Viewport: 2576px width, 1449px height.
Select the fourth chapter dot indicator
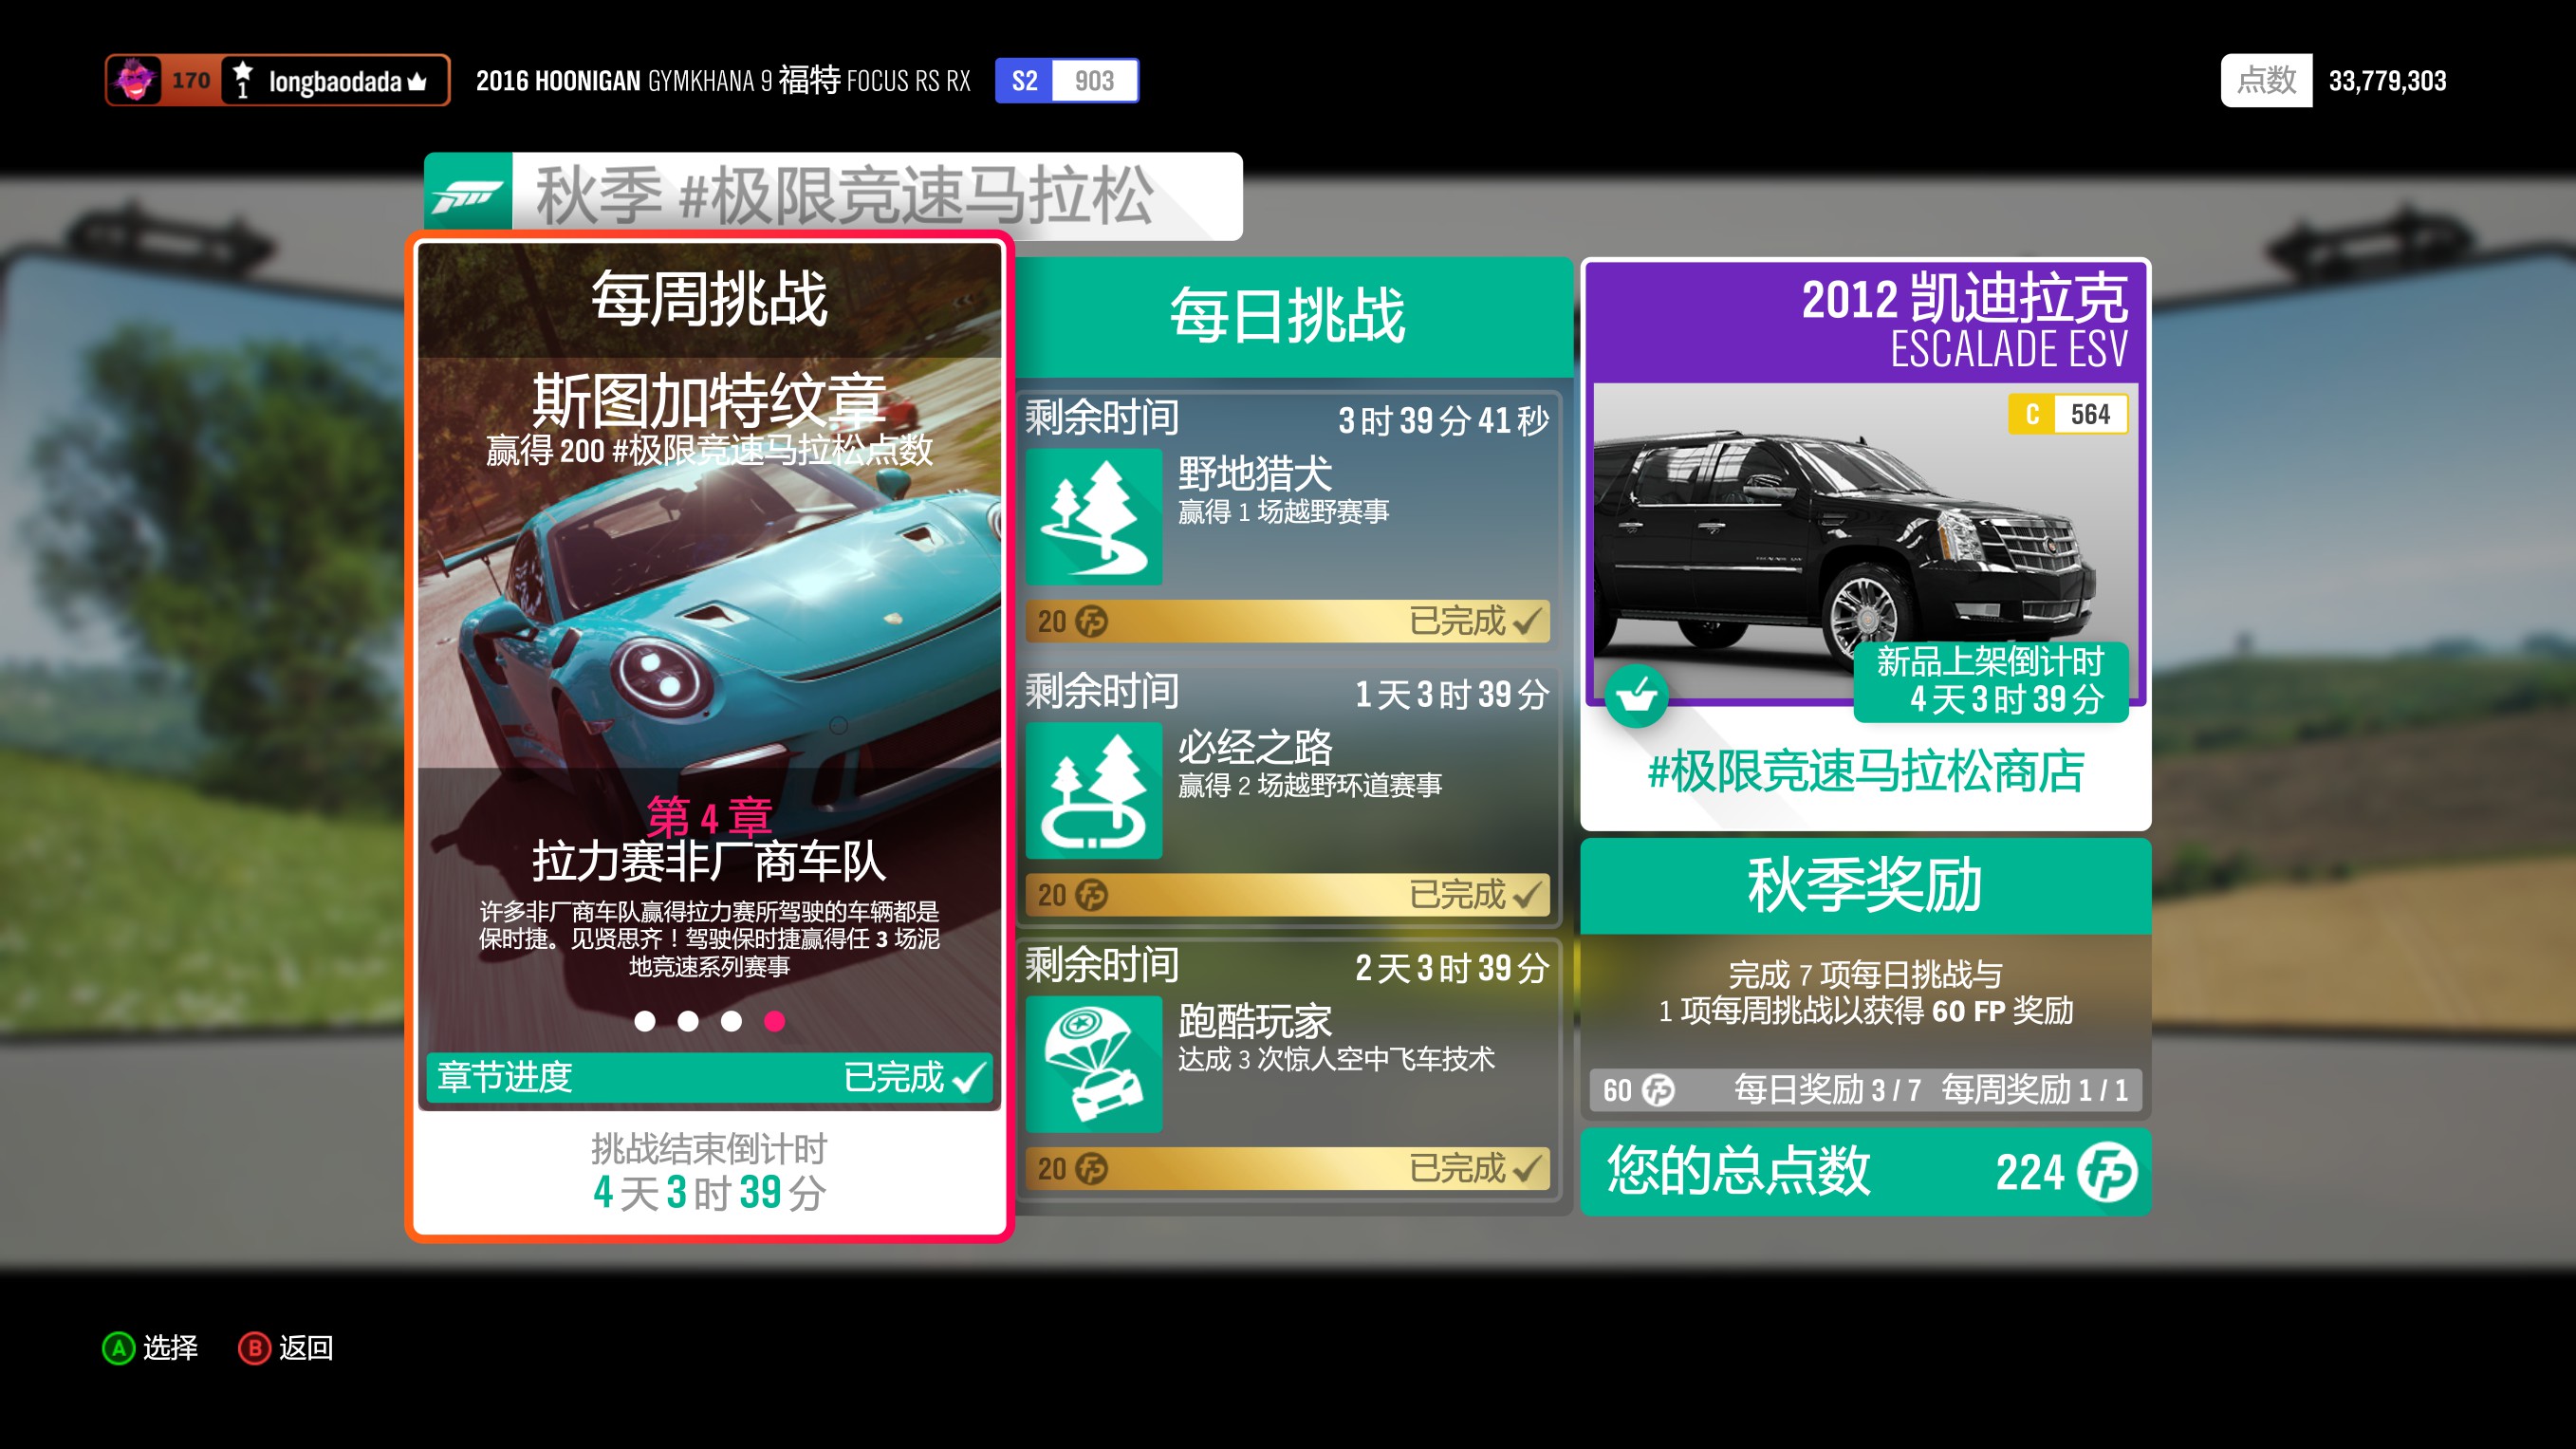tap(775, 1021)
